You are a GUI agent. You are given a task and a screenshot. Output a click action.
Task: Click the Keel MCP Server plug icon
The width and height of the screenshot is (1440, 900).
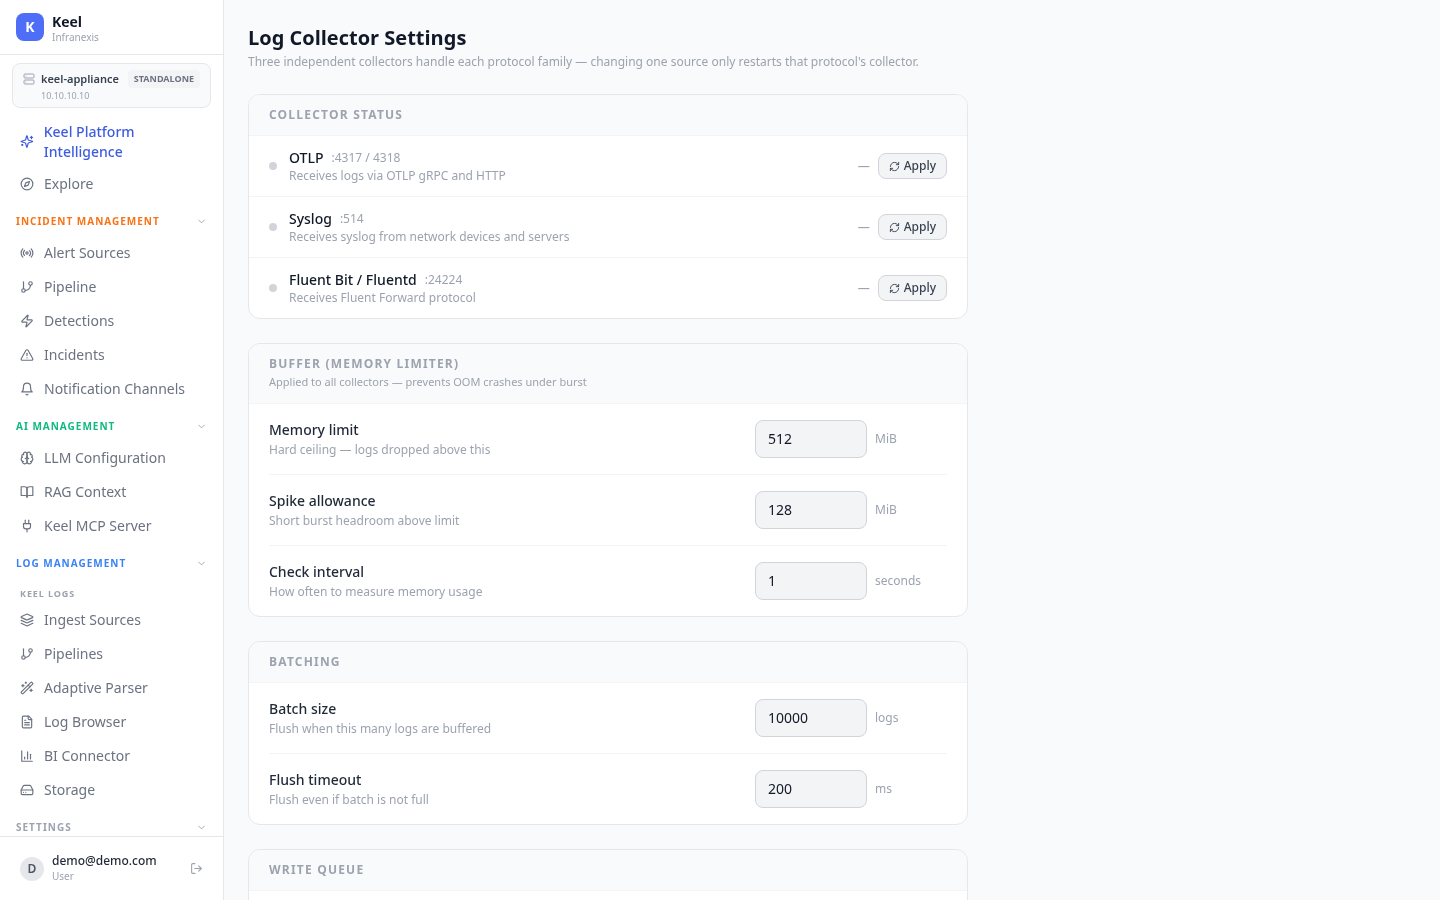tap(27, 526)
